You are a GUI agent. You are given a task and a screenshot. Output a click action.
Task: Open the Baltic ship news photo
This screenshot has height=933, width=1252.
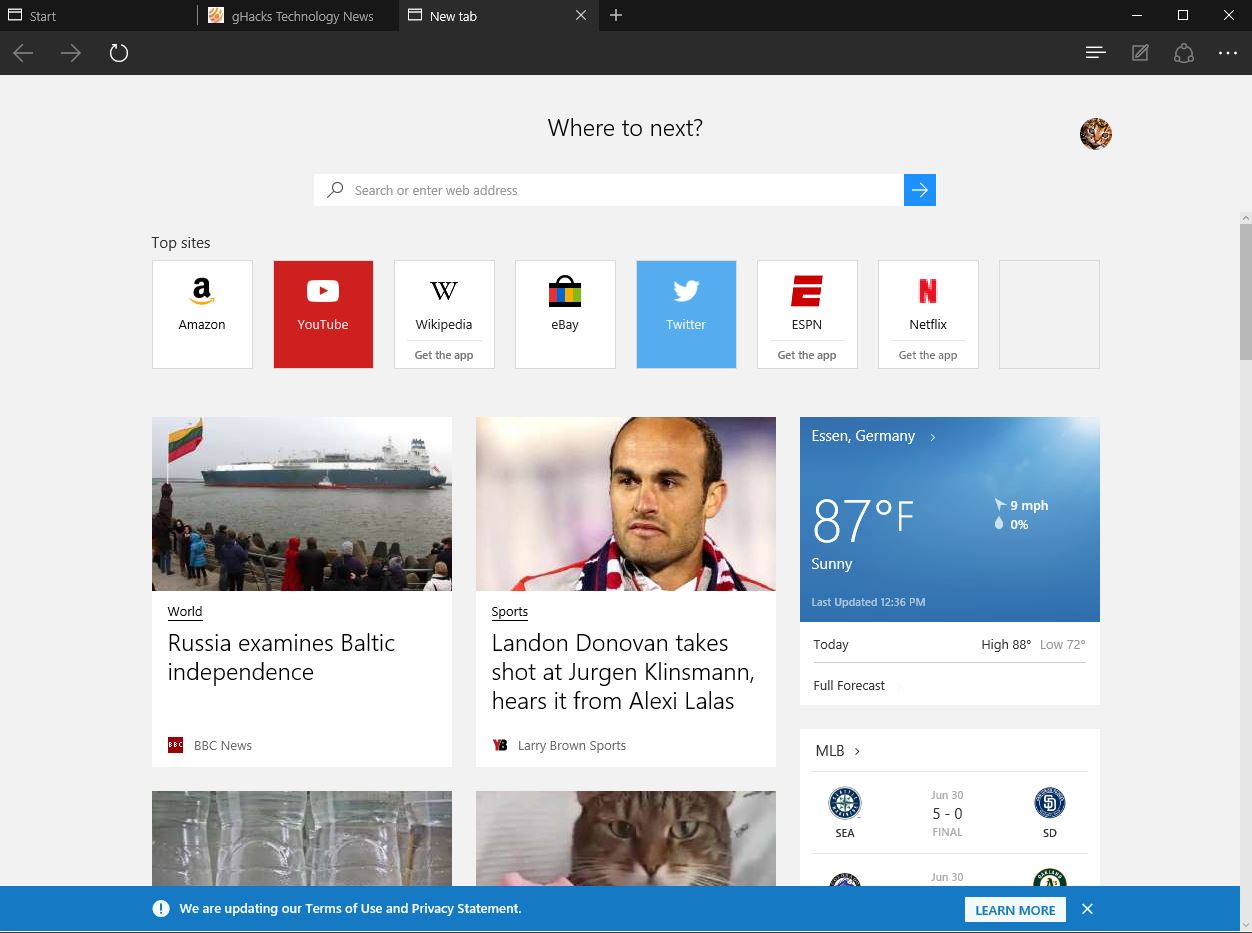click(x=302, y=504)
